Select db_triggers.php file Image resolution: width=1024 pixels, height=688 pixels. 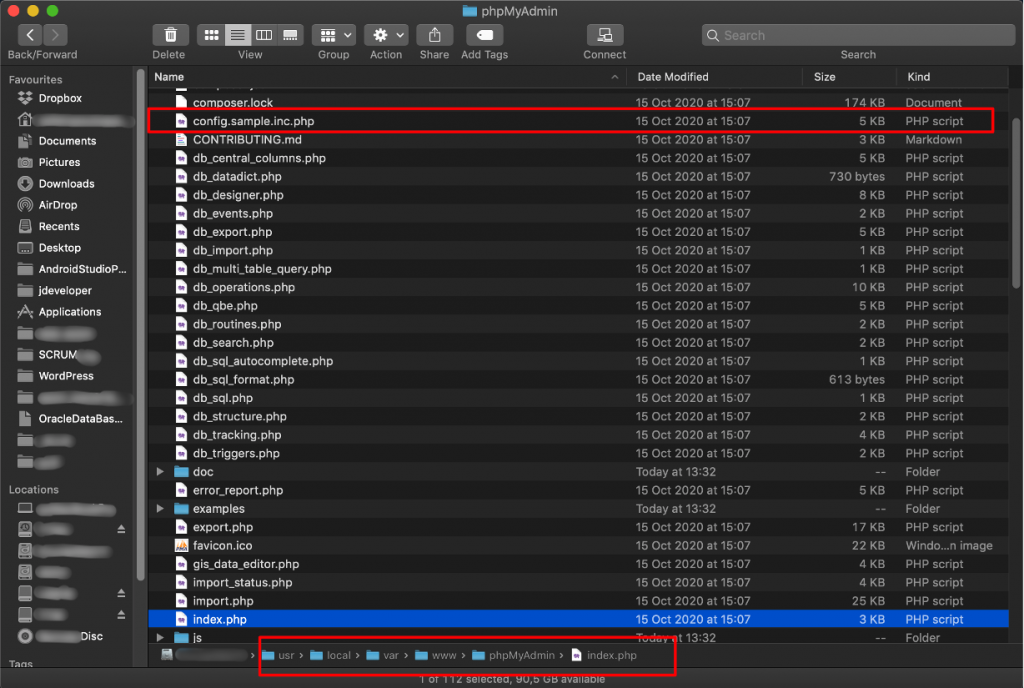tap(579, 453)
